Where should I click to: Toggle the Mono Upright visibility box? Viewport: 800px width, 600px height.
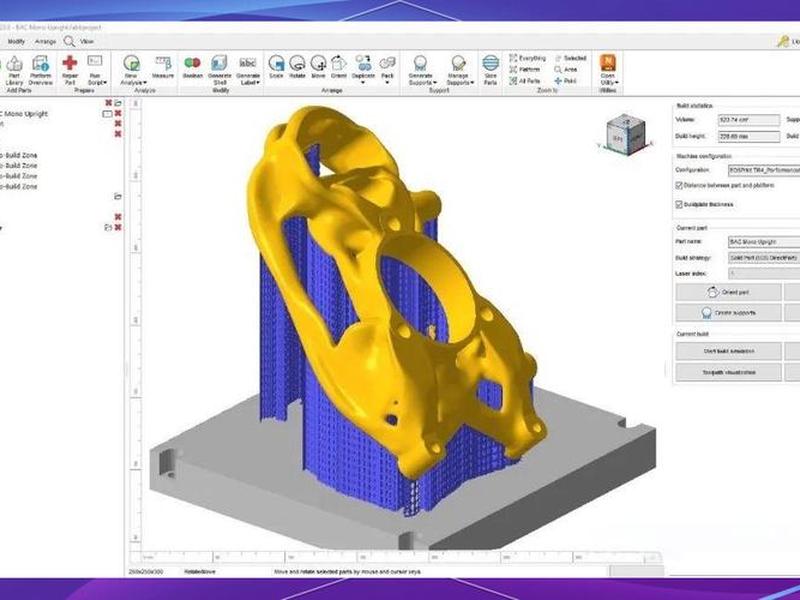tap(107, 114)
